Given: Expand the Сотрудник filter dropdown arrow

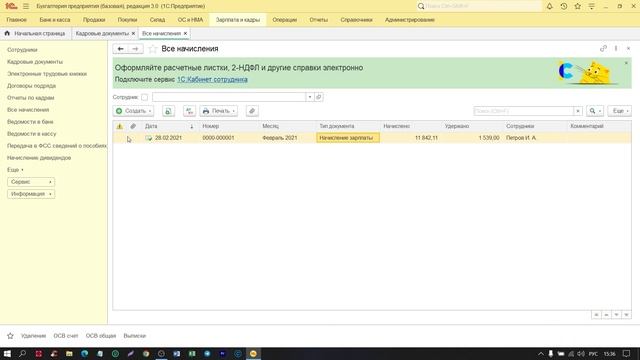Looking at the screenshot, I should tap(310, 97).
